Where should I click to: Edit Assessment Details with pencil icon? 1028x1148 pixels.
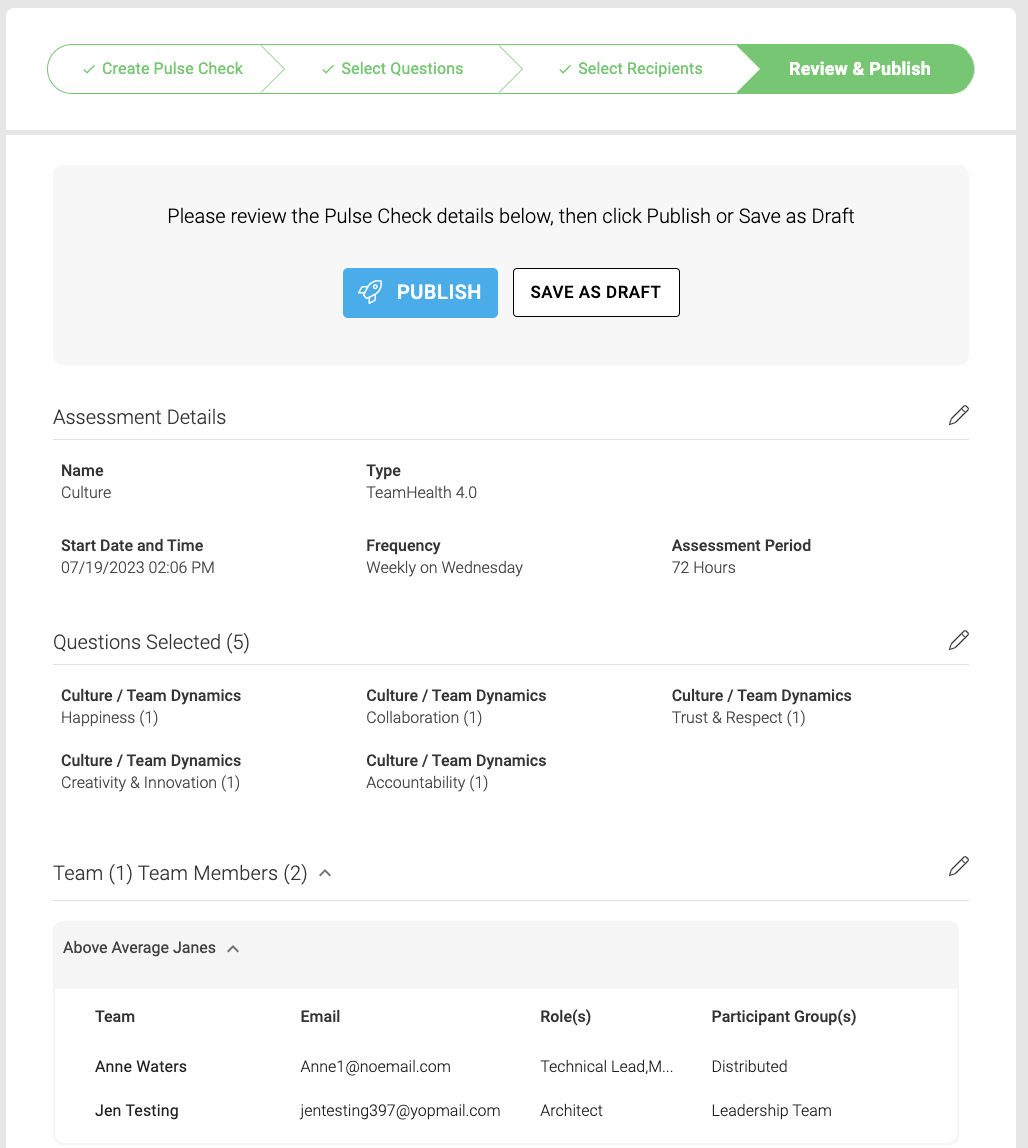[x=958, y=415]
